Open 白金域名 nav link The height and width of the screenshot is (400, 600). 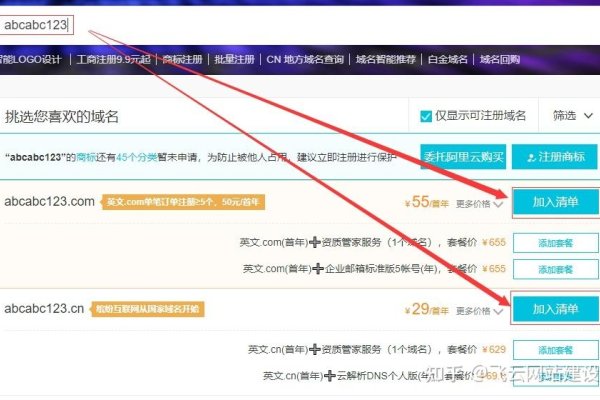[448, 59]
